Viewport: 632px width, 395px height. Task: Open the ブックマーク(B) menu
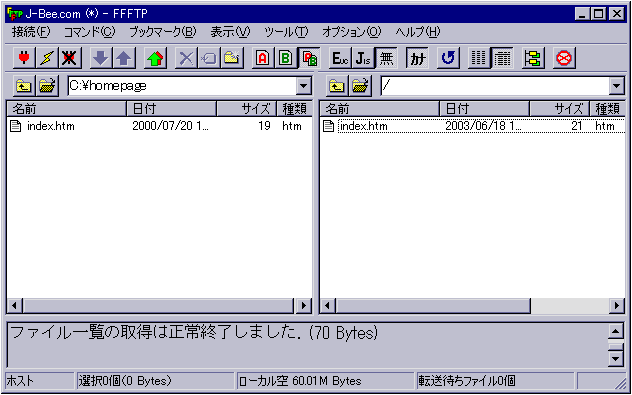(x=162, y=32)
